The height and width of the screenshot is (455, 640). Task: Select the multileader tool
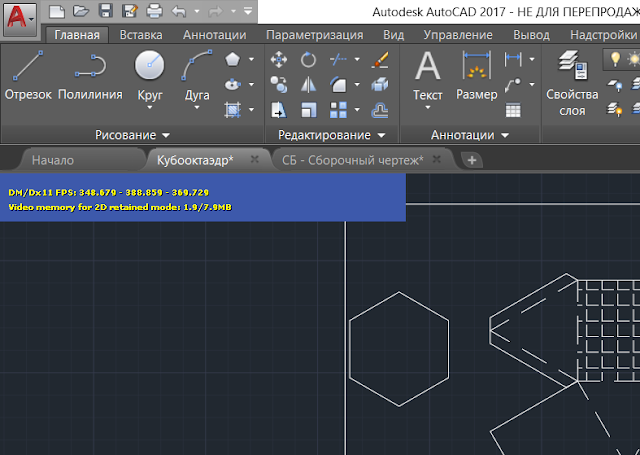(x=513, y=85)
